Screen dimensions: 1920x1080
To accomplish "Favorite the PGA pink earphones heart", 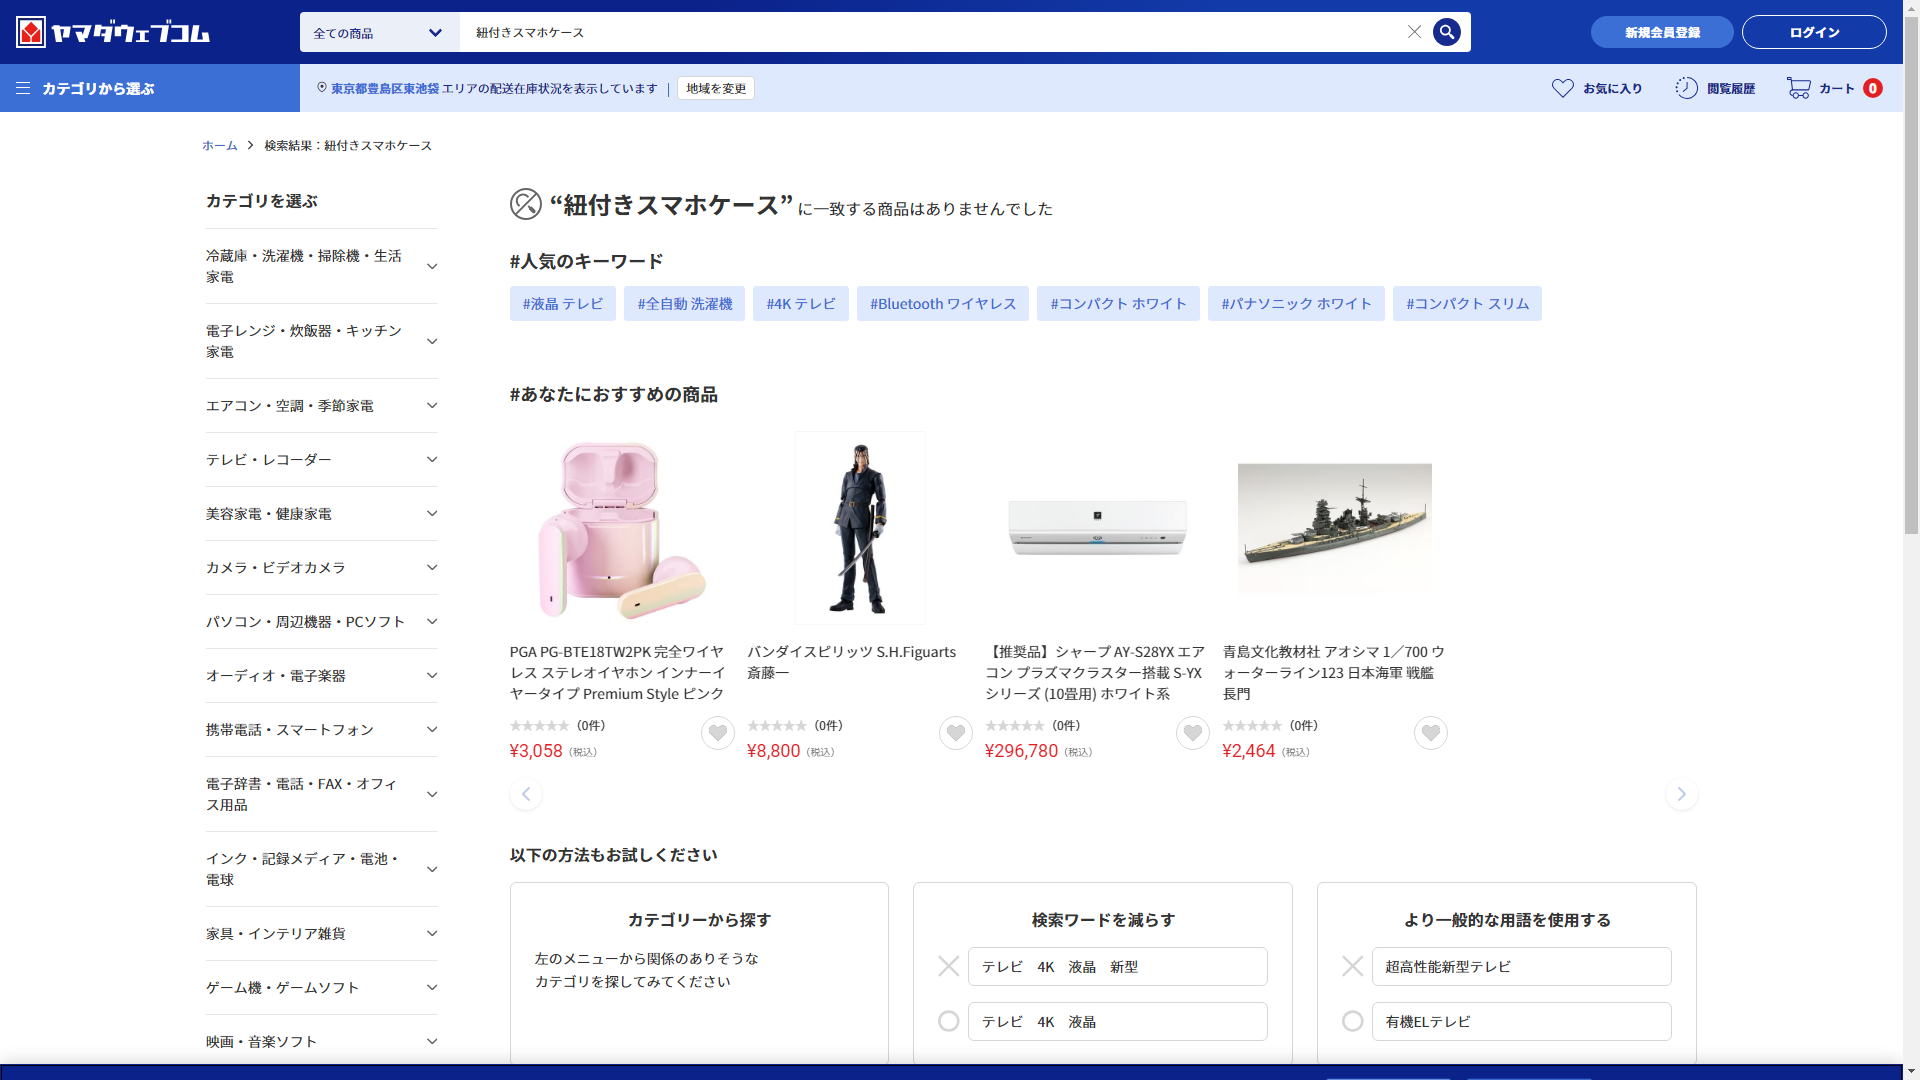I will click(717, 733).
